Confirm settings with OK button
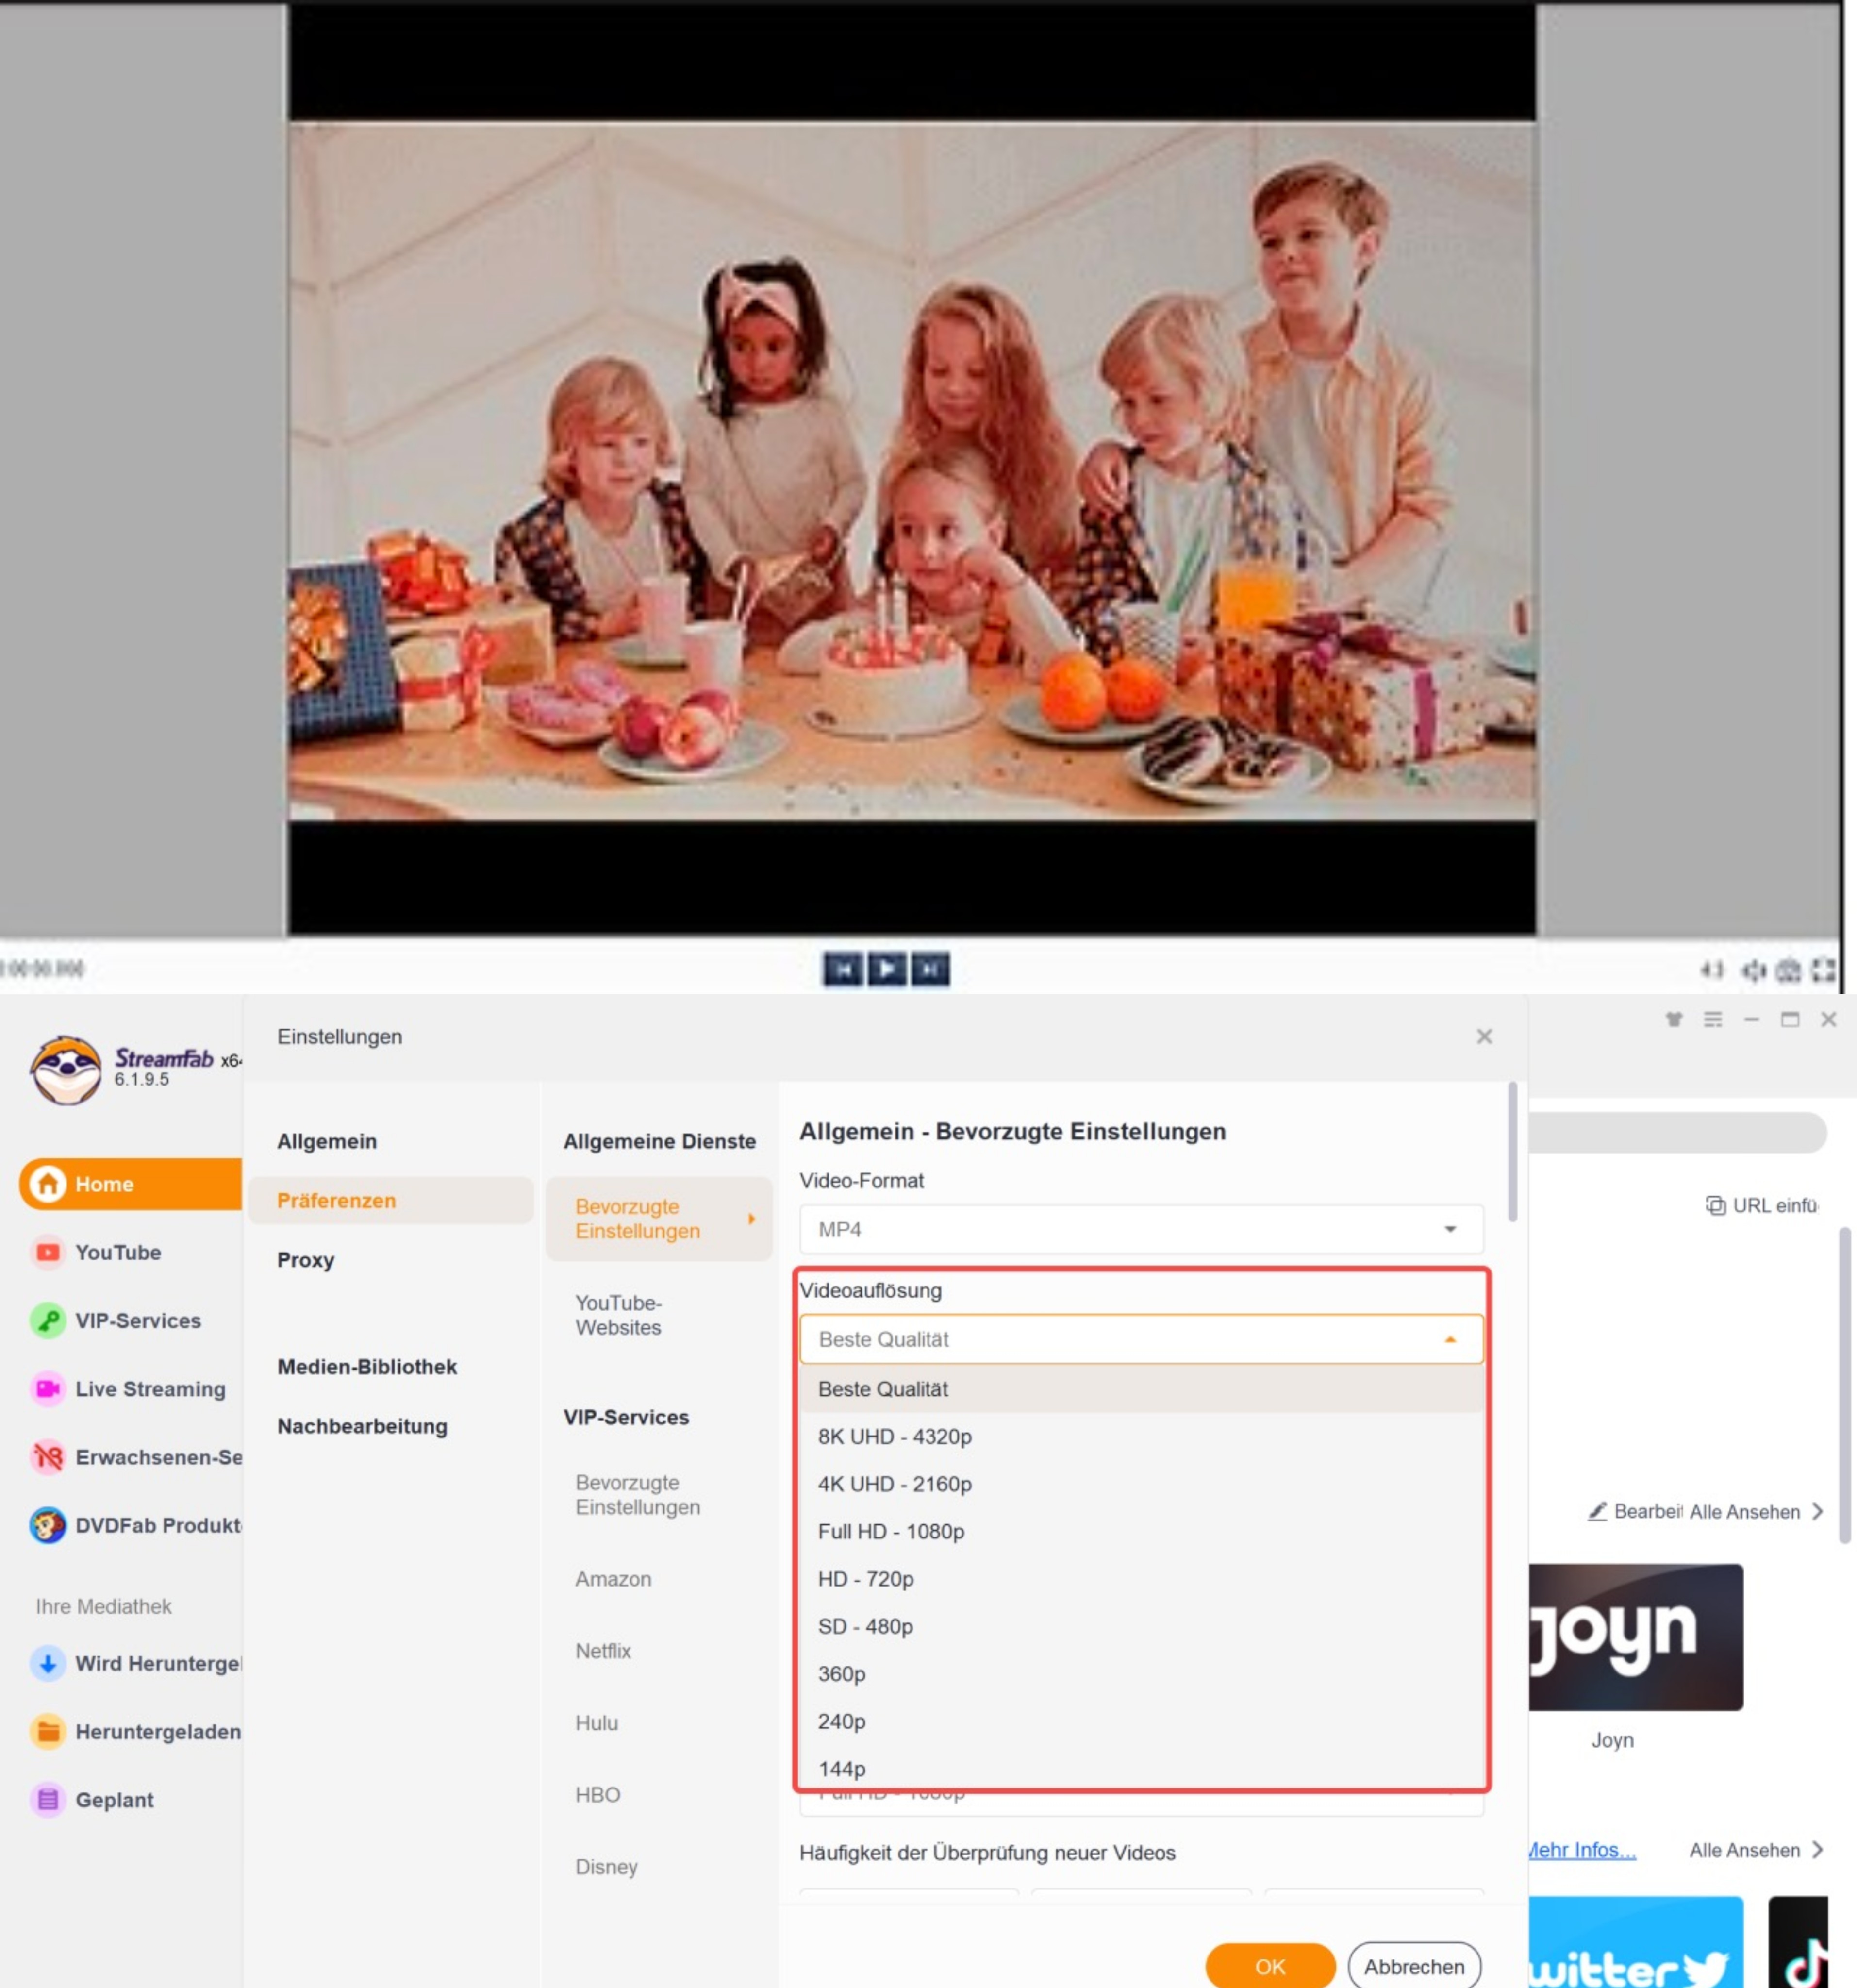Screen dimensions: 1857x1988 [x=1270, y=1966]
